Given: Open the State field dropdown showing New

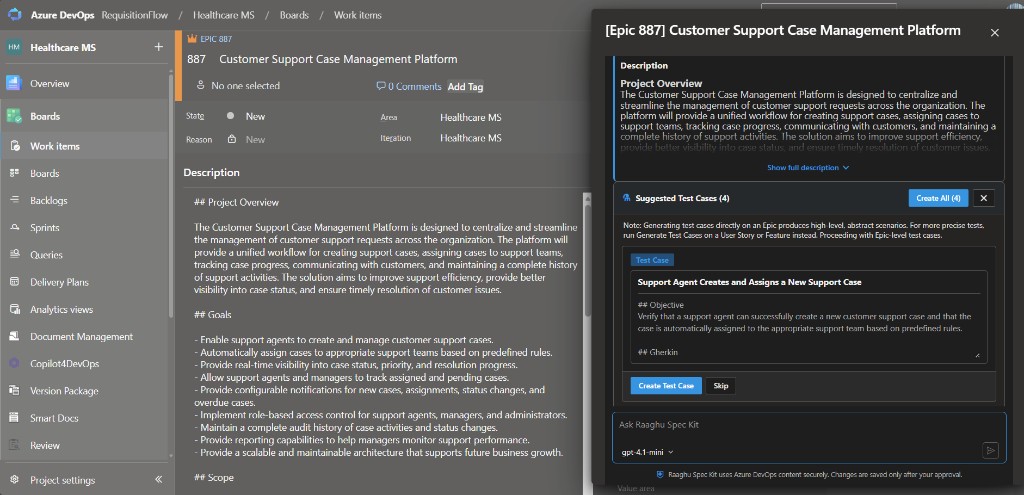Looking at the screenshot, I should point(255,116).
